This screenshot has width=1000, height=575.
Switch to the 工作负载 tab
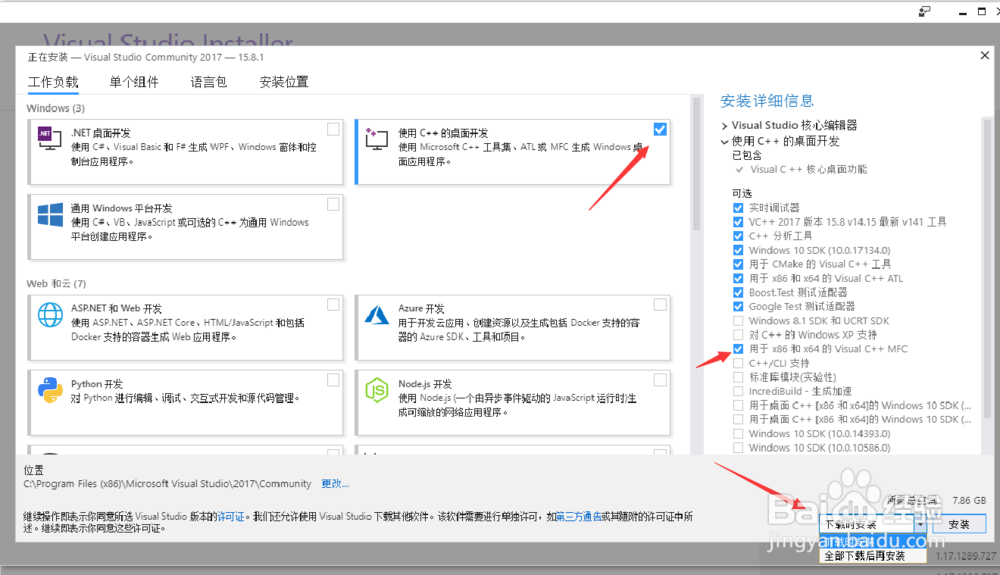(x=53, y=82)
